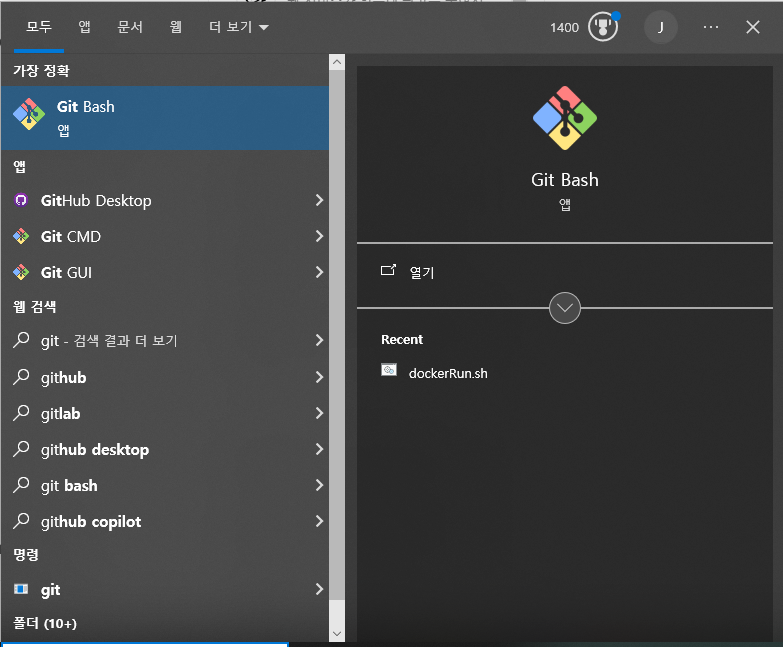Expand the github web search chevron

tap(320, 377)
